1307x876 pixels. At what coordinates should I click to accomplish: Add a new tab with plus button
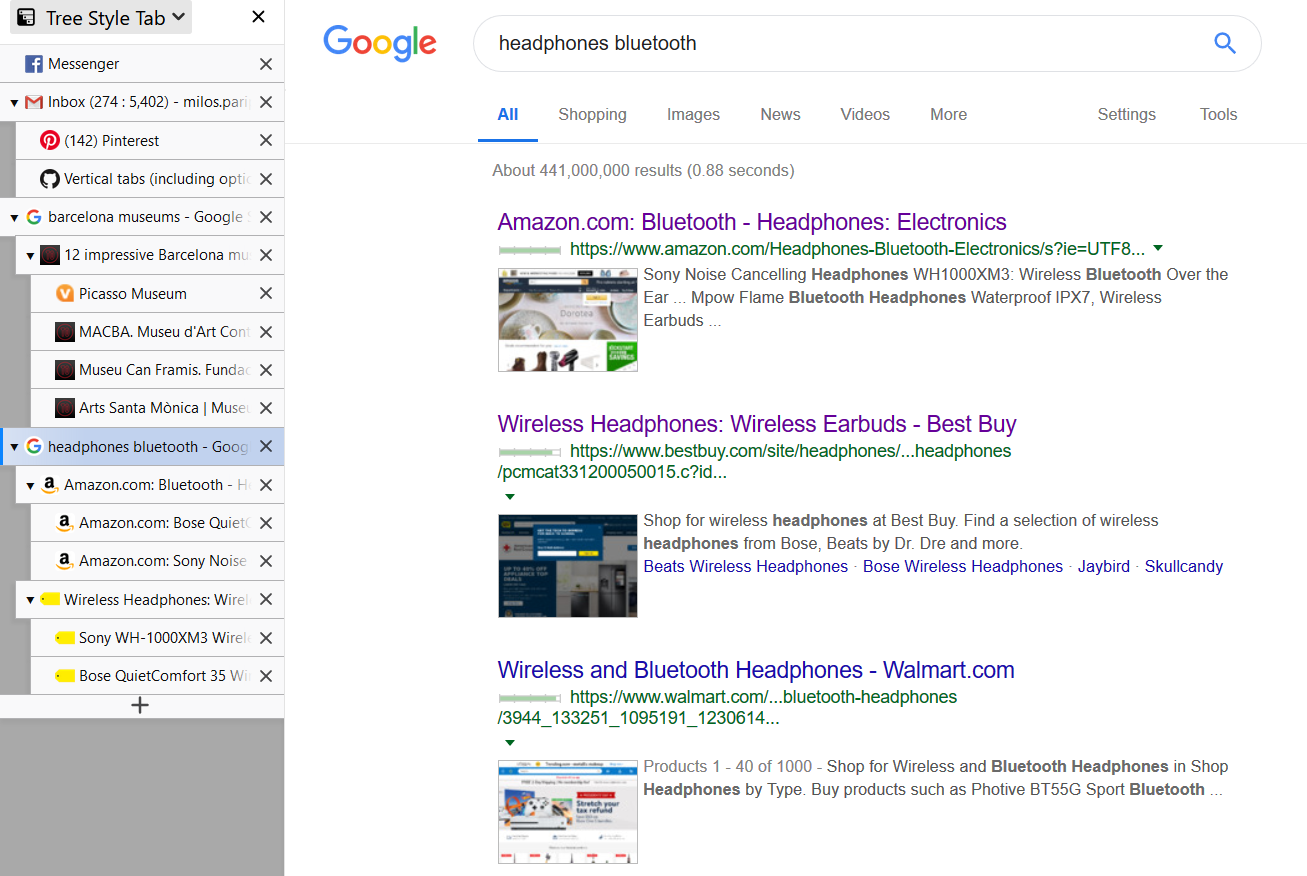[x=140, y=705]
